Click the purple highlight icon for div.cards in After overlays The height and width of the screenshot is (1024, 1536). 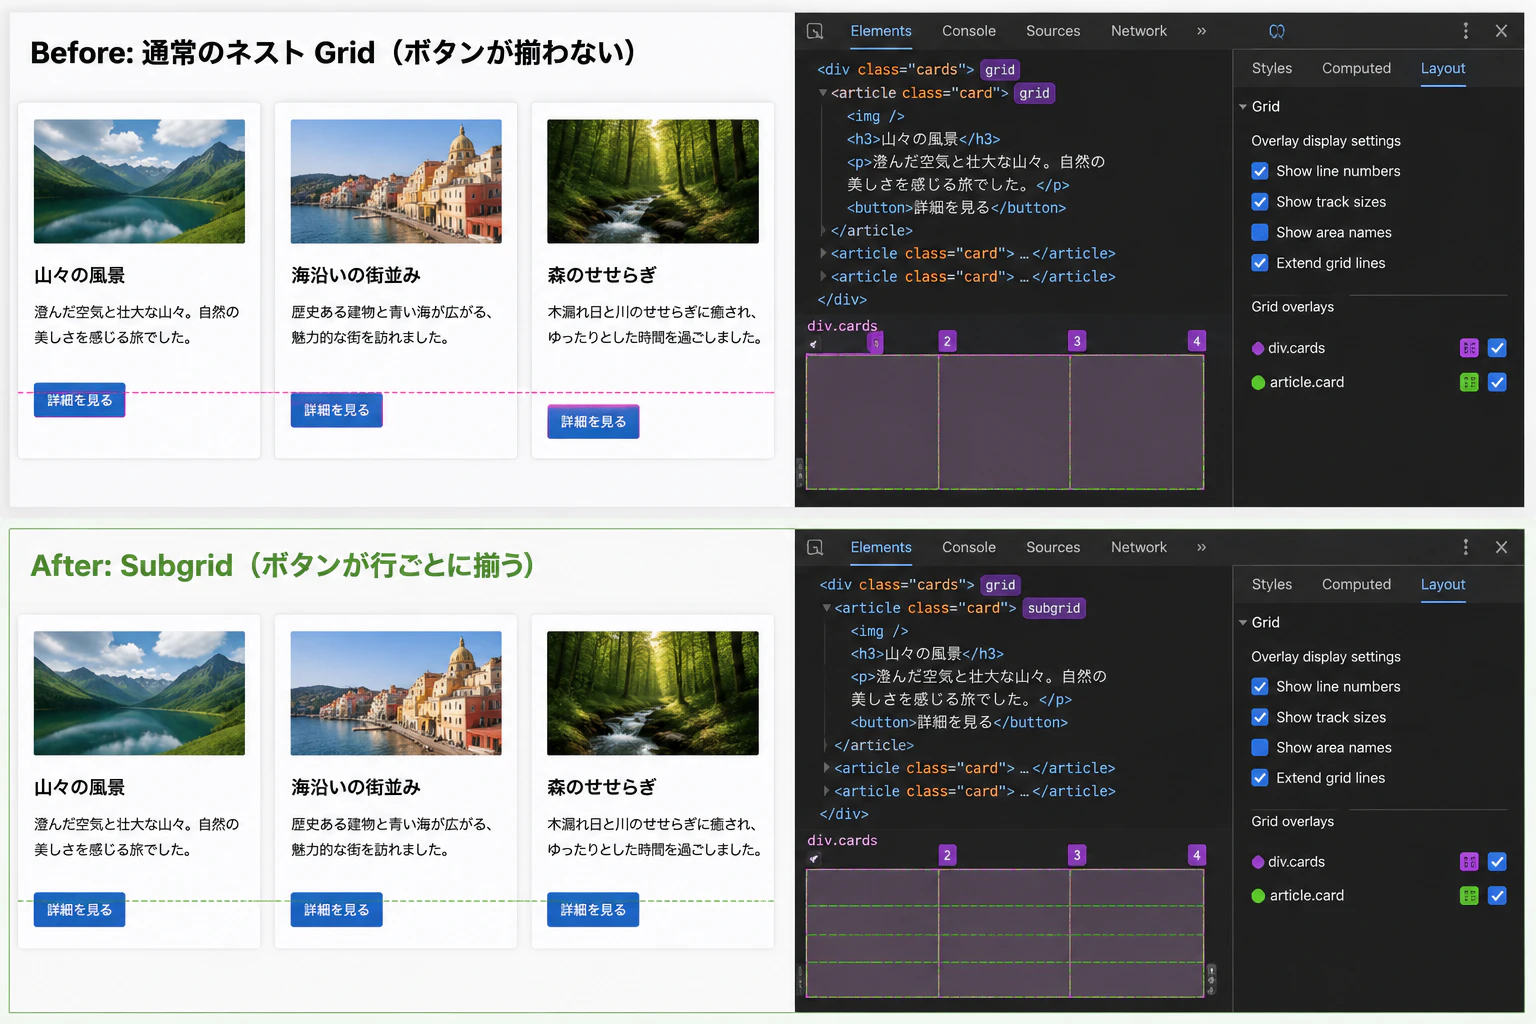1469,861
